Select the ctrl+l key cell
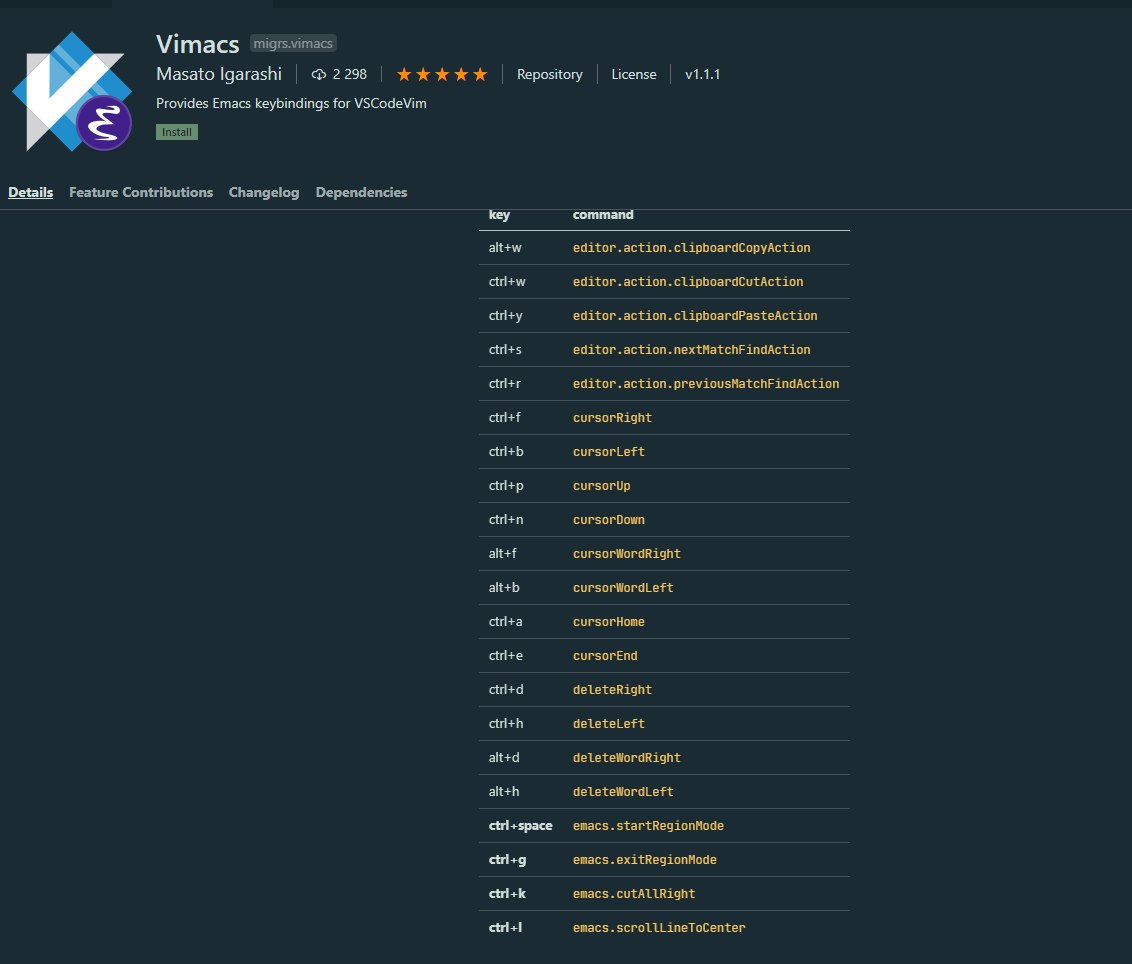This screenshot has width=1132, height=964. [505, 927]
